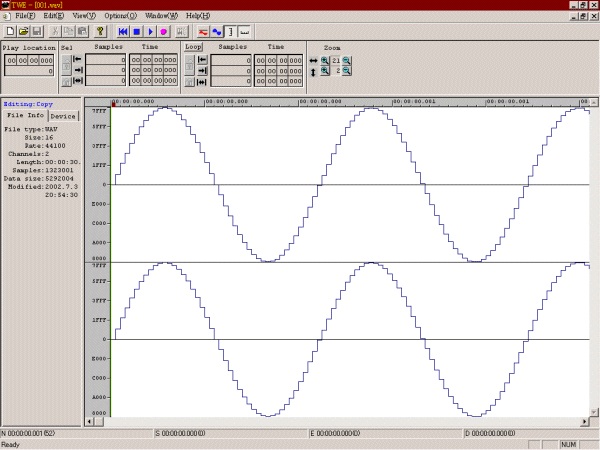
Task: Create a new file with toolbar icon
Action: (9, 31)
